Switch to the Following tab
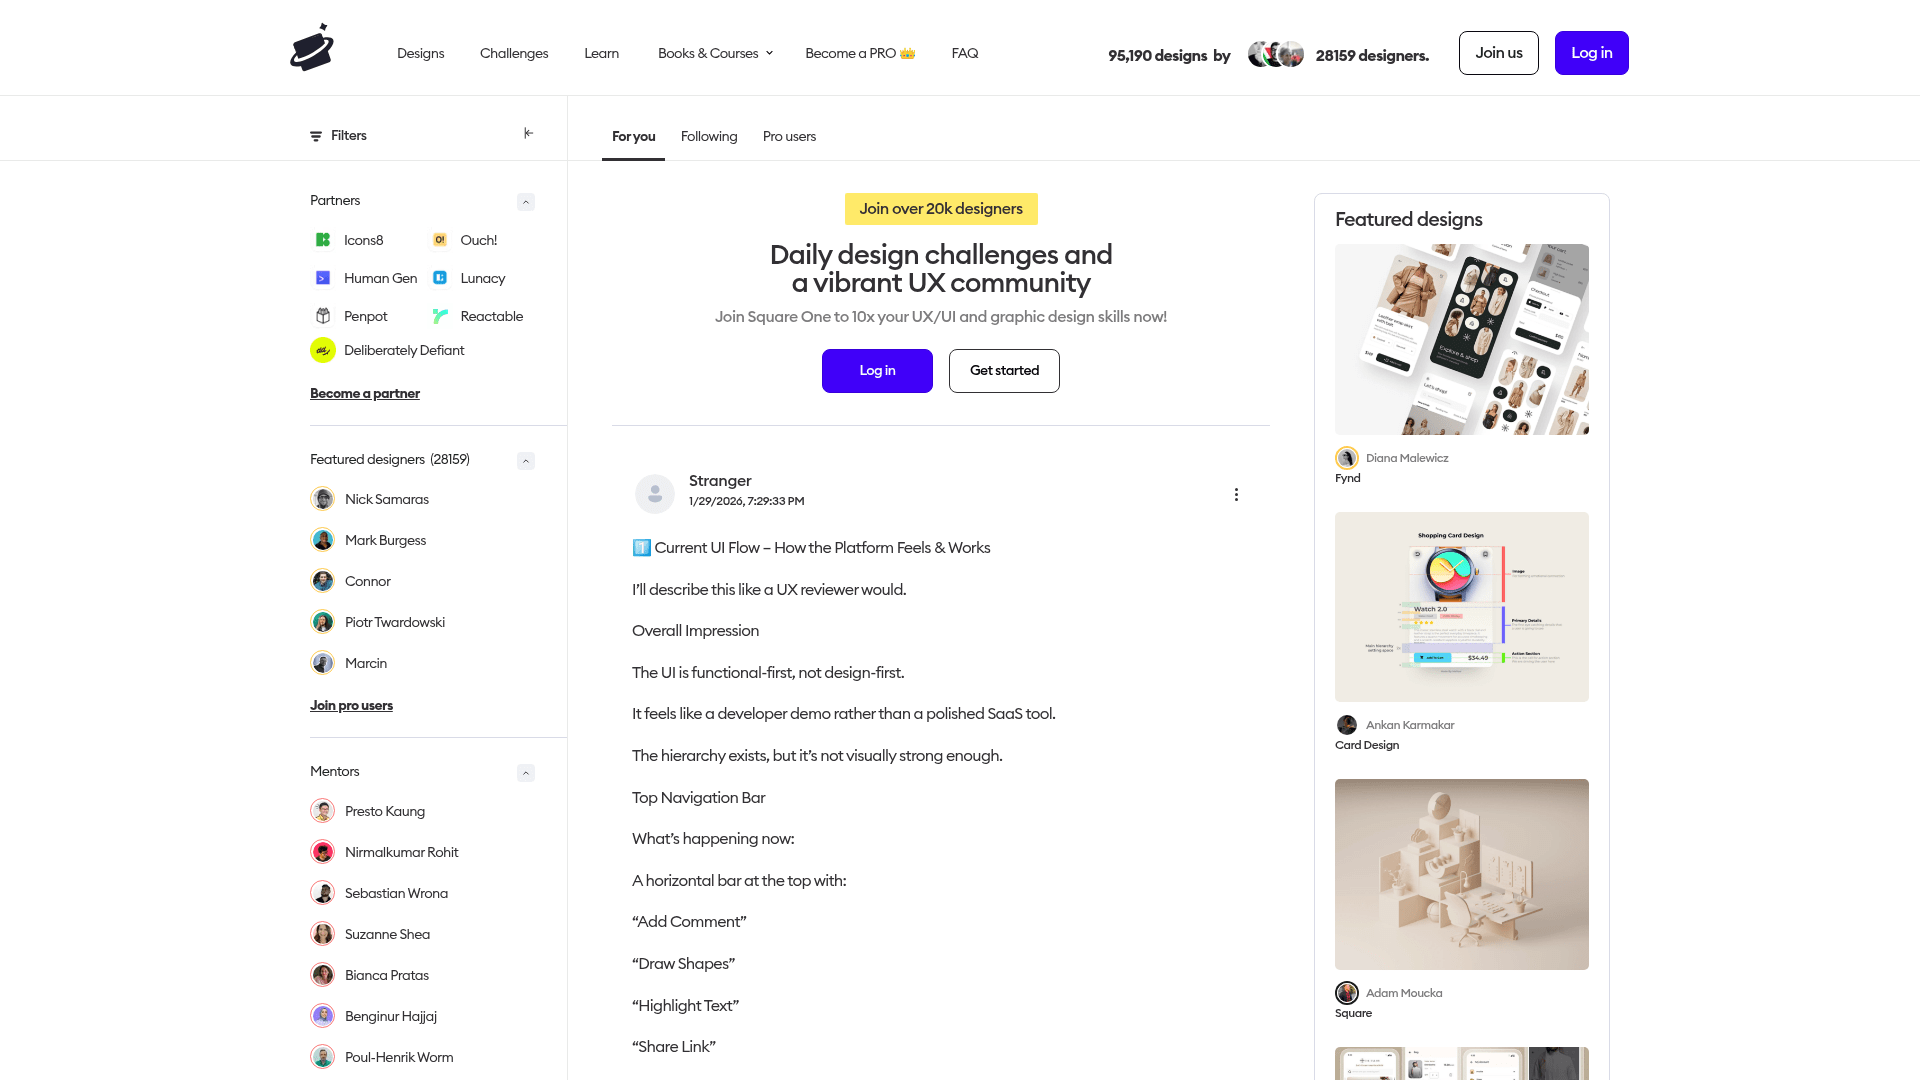Viewport: 1920px width, 1080px height. pyautogui.click(x=709, y=137)
